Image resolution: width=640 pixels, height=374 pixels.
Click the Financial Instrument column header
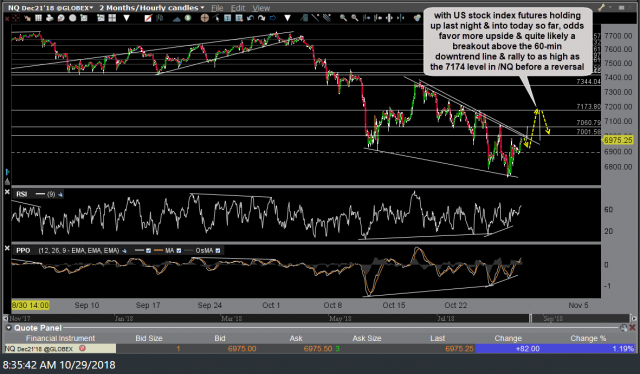[x=60, y=338]
